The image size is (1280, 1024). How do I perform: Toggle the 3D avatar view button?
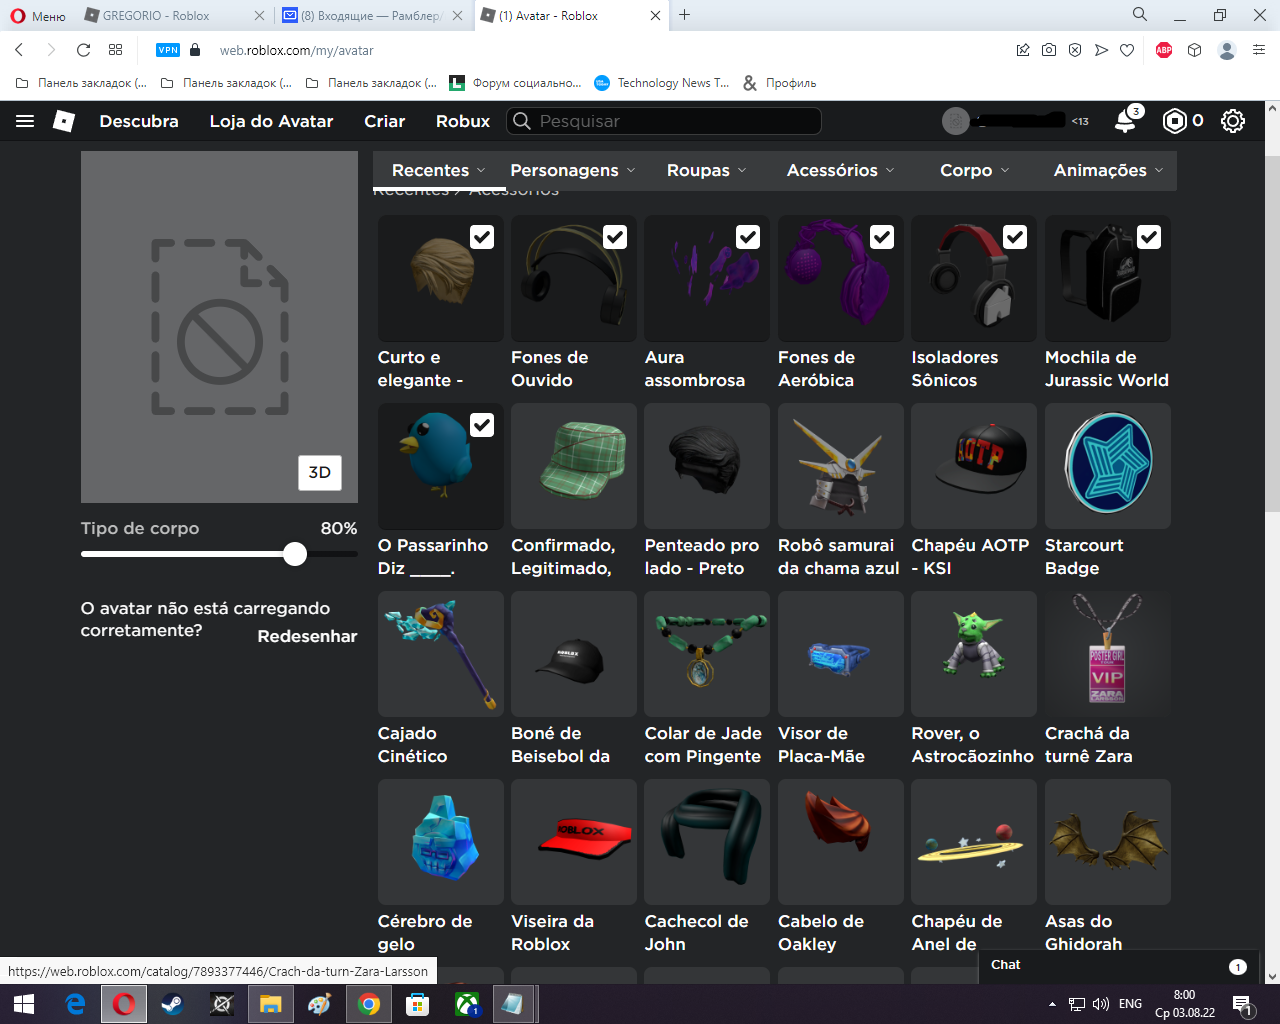(320, 473)
